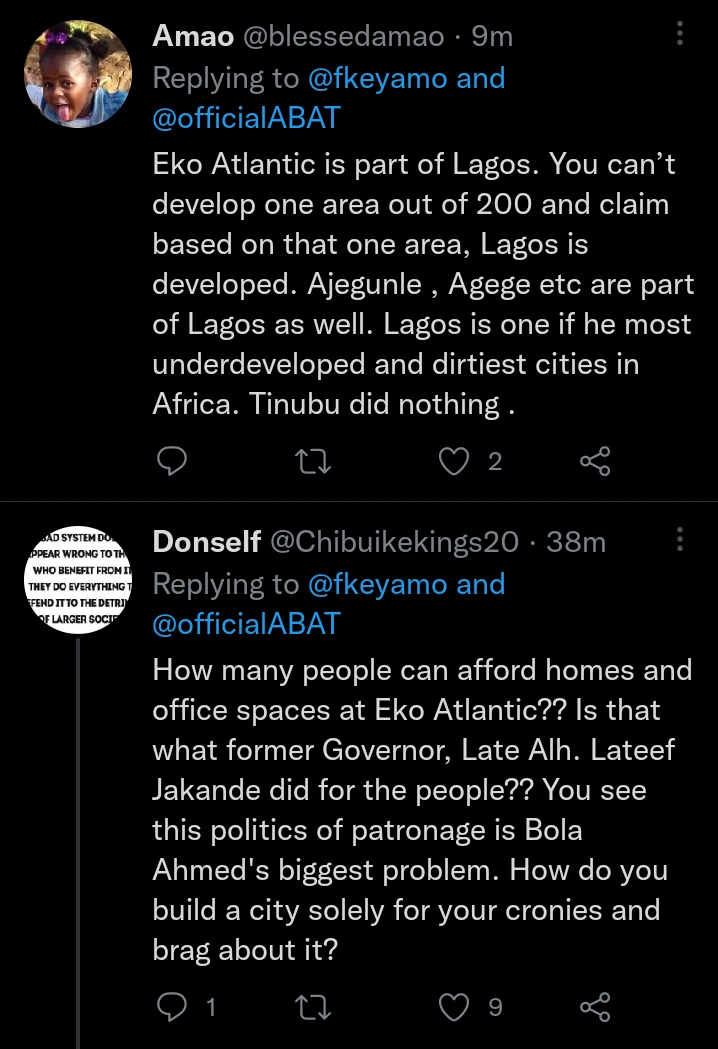718x1049 pixels.
Task: Open more options on Donself's tweet
Action: click(x=680, y=541)
